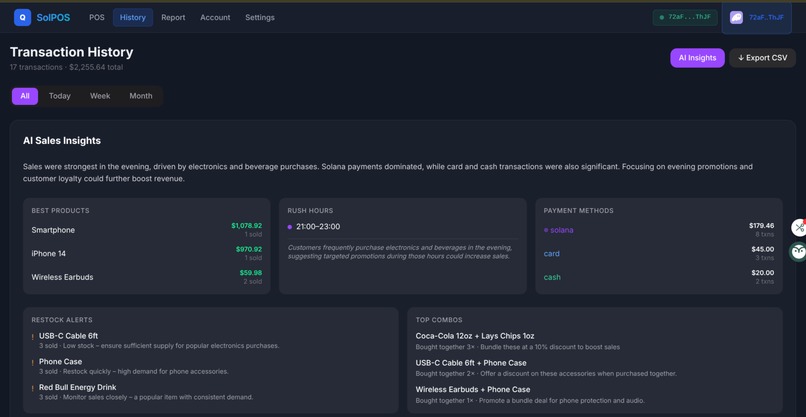This screenshot has width=806, height=417.
Task: Select the All filter tab
Action: pyautogui.click(x=25, y=96)
